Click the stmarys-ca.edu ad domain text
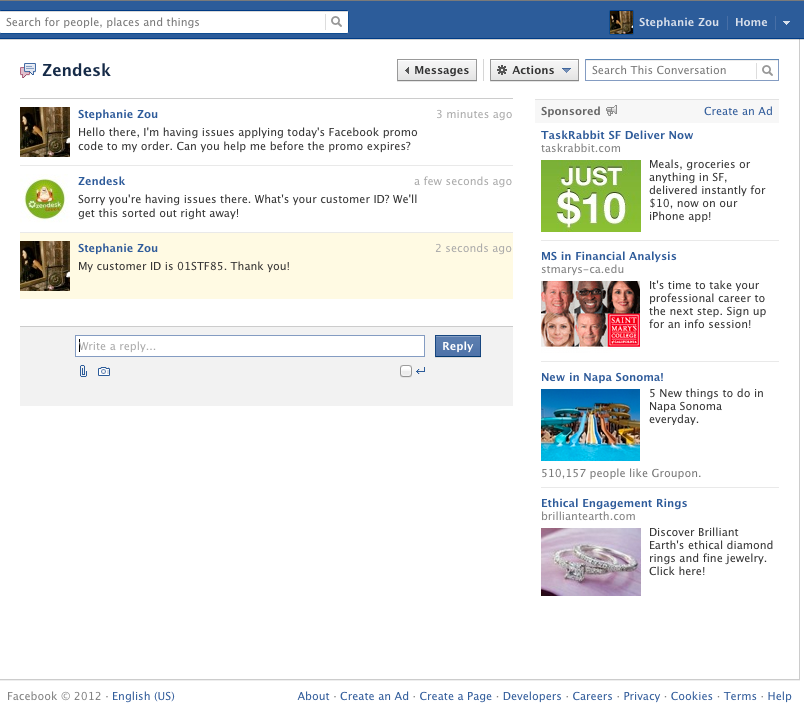The width and height of the screenshot is (804, 716). tap(582, 269)
